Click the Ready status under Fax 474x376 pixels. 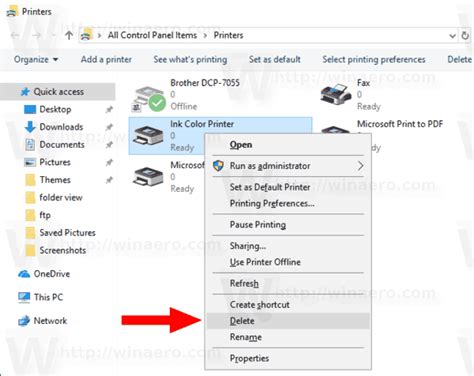click(x=369, y=106)
